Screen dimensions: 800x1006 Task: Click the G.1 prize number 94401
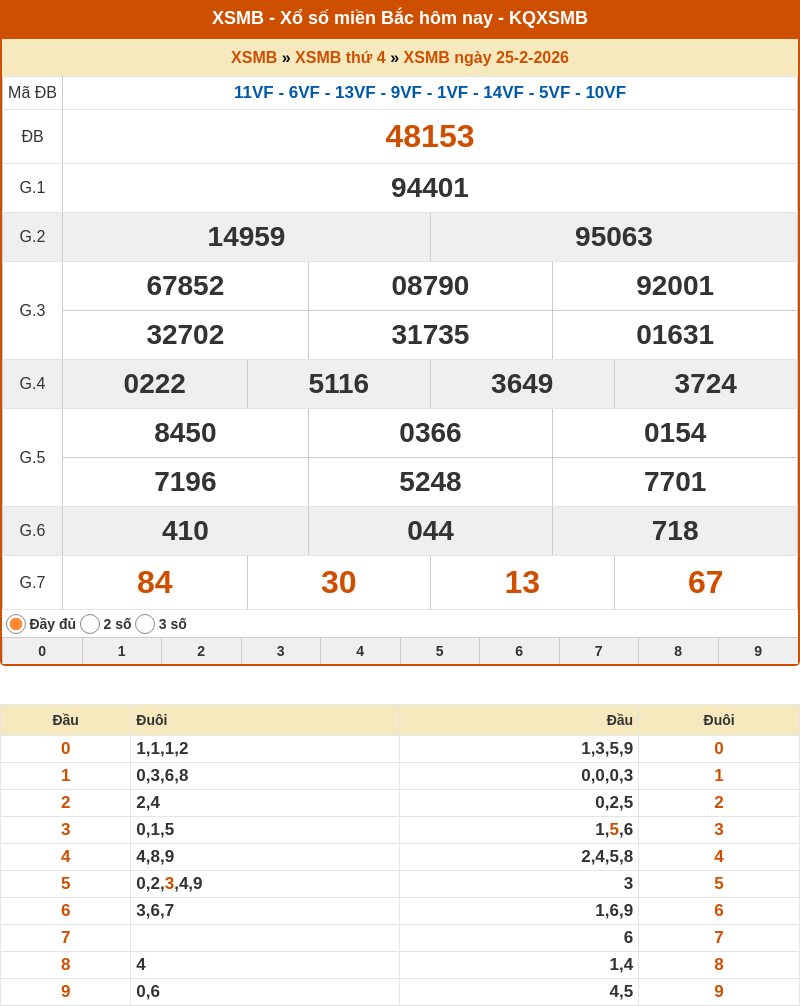pyautogui.click(x=430, y=188)
